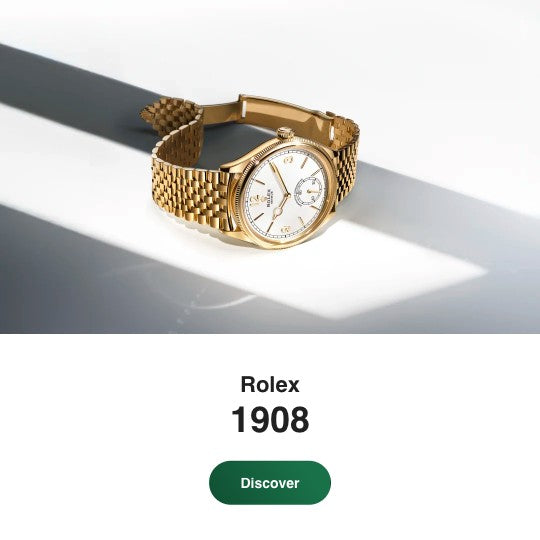Click the green Discover button

(270, 483)
